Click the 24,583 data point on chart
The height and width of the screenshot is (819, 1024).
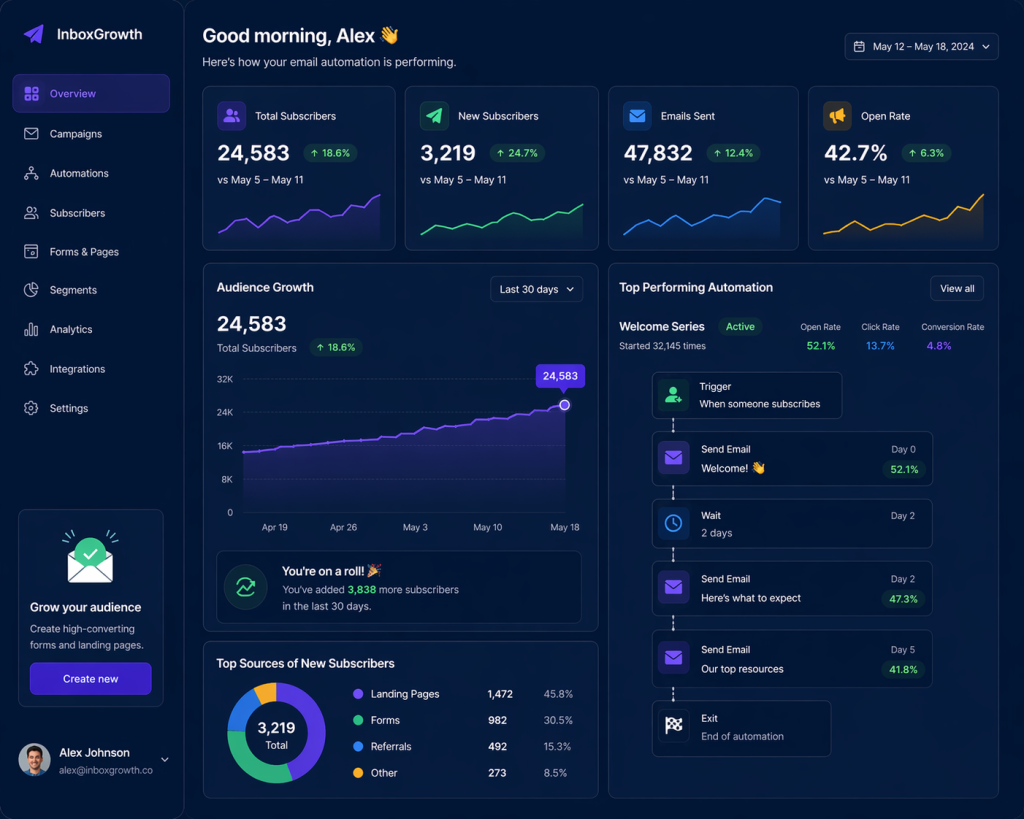point(564,405)
